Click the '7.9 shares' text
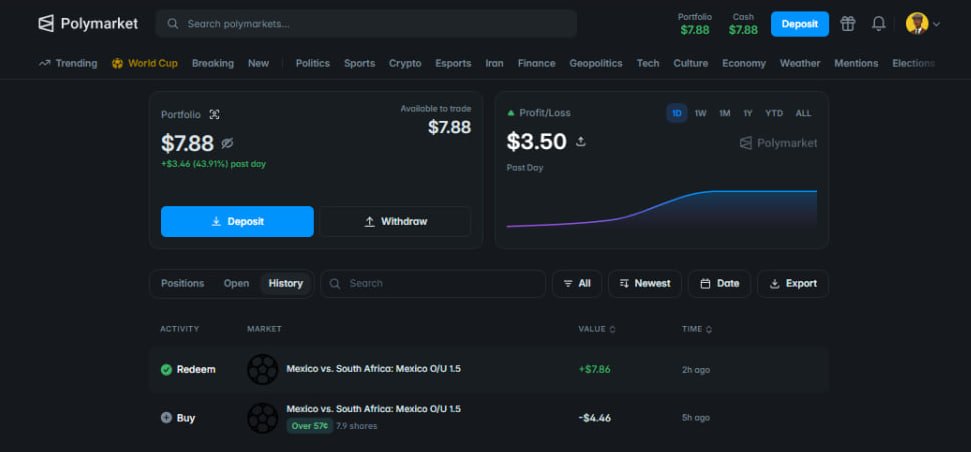This screenshot has width=971, height=452. (x=357, y=426)
